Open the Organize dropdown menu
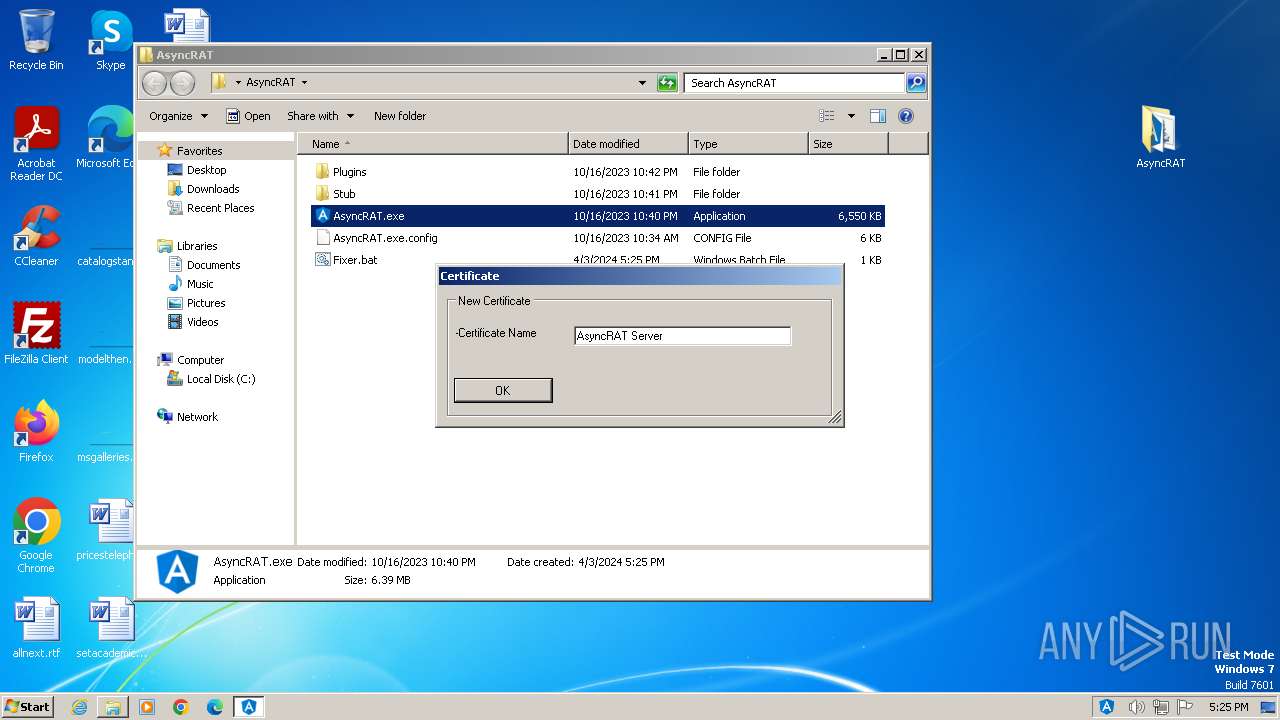The width and height of the screenshot is (1280, 720). pos(178,116)
